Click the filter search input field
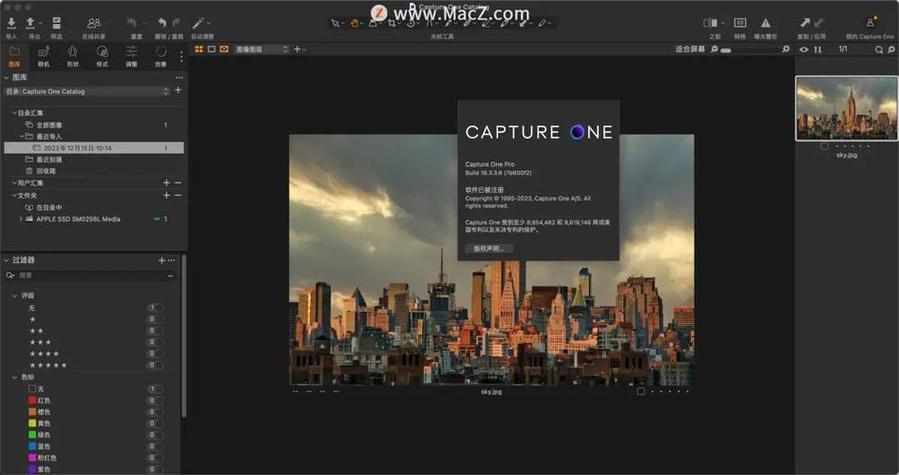This screenshot has height=475, width=899. pyautogui.click(x=90, y=276)
